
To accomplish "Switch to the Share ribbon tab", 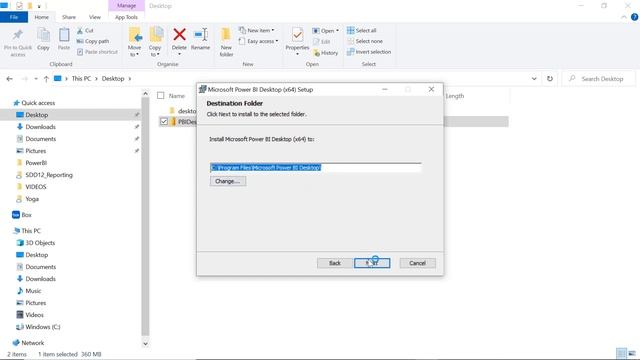I will (x=69, y=17).
